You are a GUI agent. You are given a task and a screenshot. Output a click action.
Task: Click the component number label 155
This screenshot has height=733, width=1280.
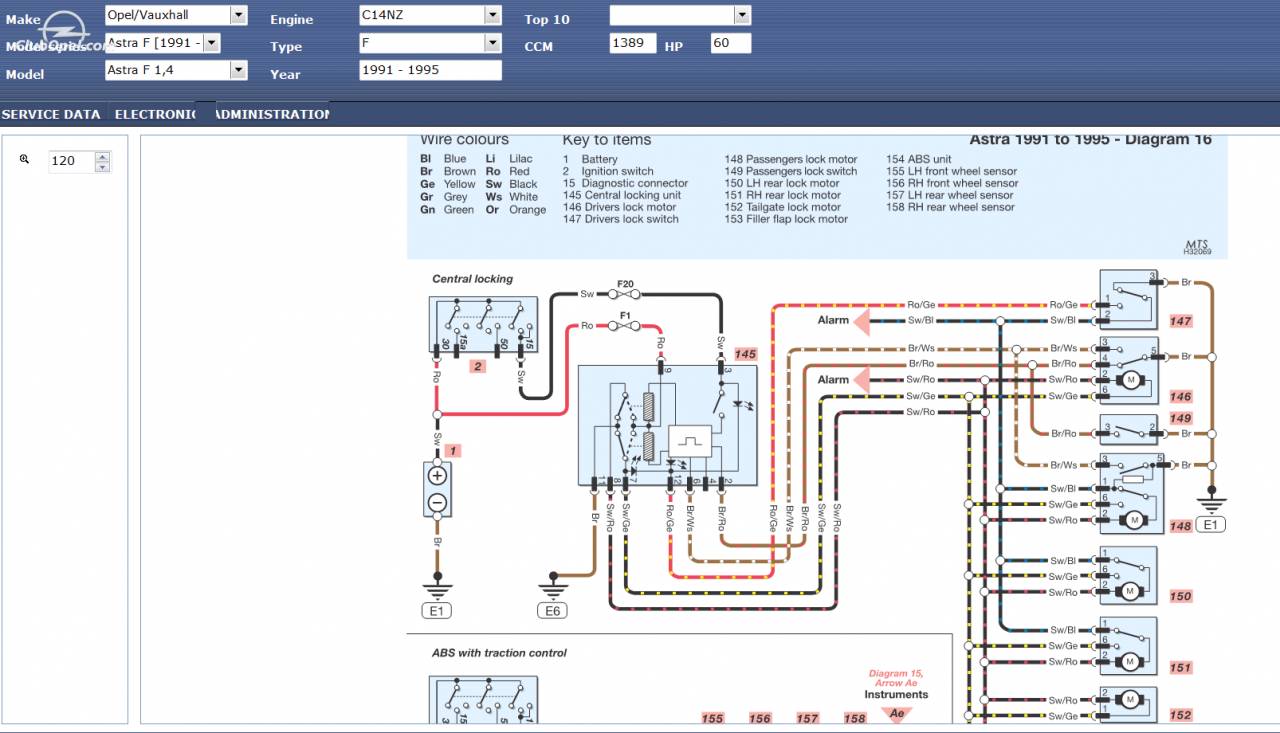(712, 718)
